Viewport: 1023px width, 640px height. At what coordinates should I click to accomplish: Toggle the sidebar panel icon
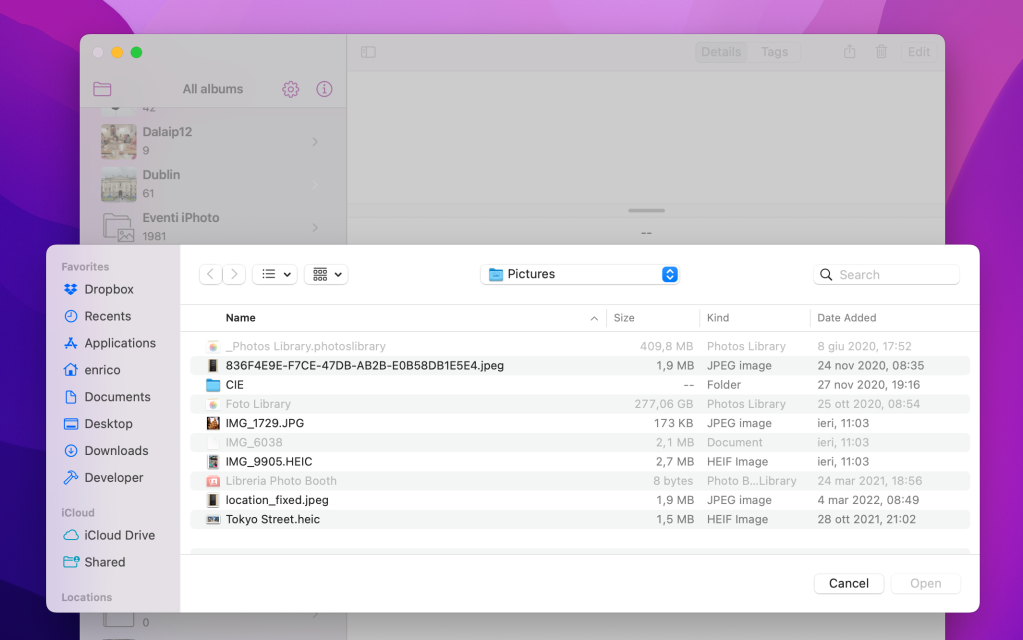click(x=368, y=52)
